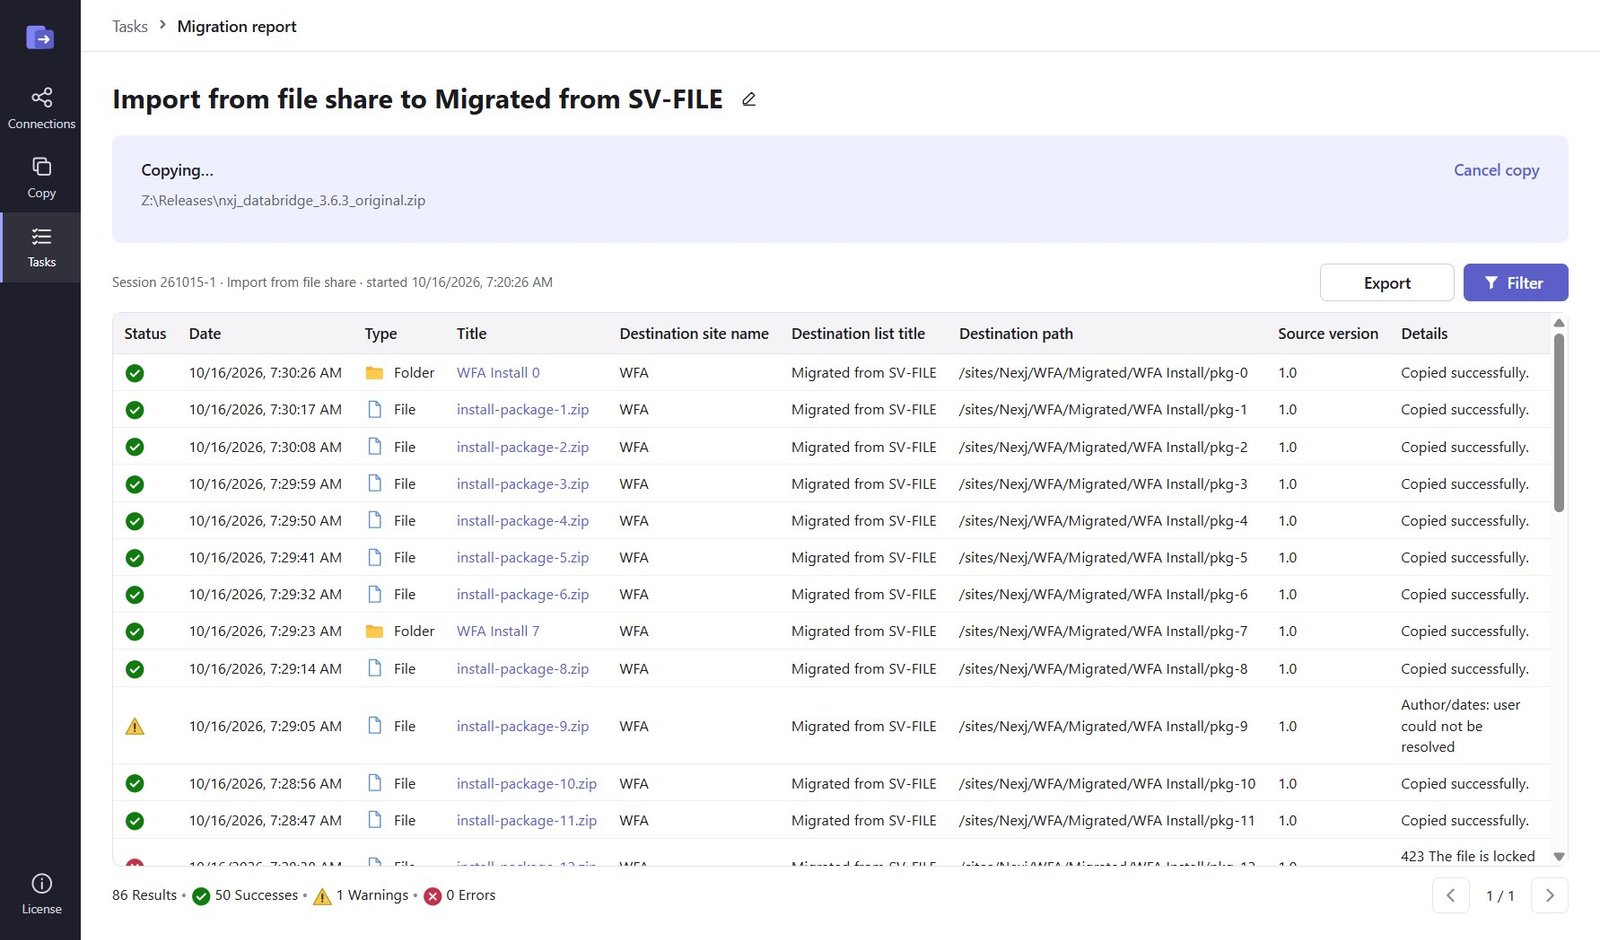Go to the next results page
The height and width of the screenshot is (940, 1600).
[1550, 896]
